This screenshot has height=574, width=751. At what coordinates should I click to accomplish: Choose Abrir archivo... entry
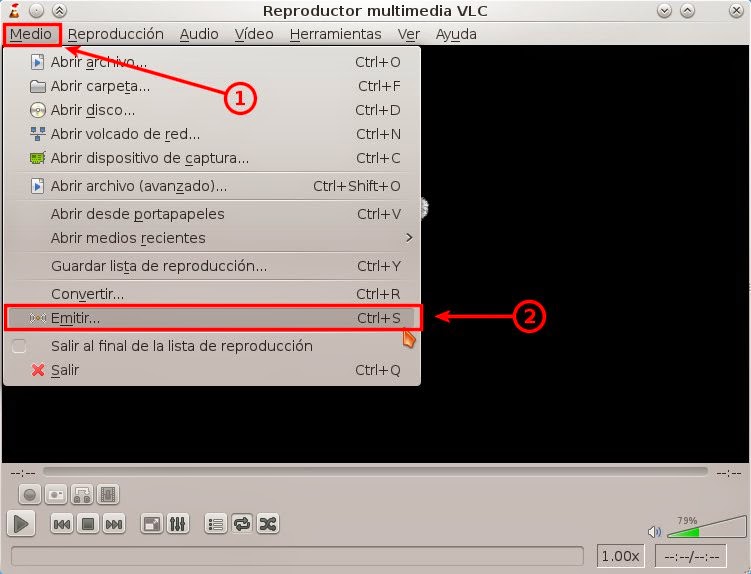click(212, 62)
